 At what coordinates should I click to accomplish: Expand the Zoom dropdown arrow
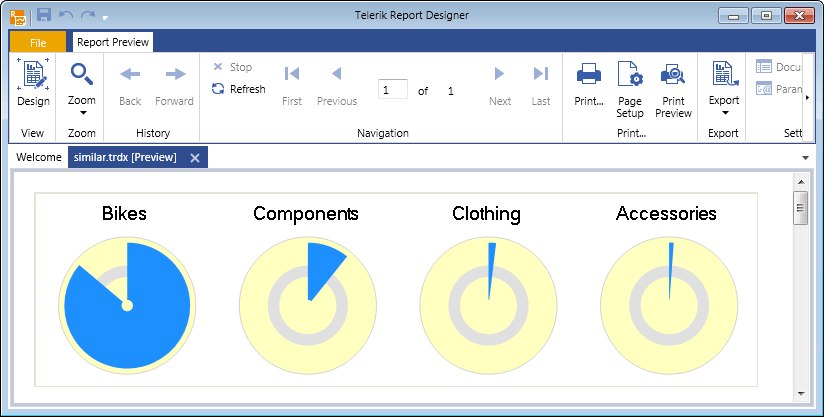[x=82, y=113]
